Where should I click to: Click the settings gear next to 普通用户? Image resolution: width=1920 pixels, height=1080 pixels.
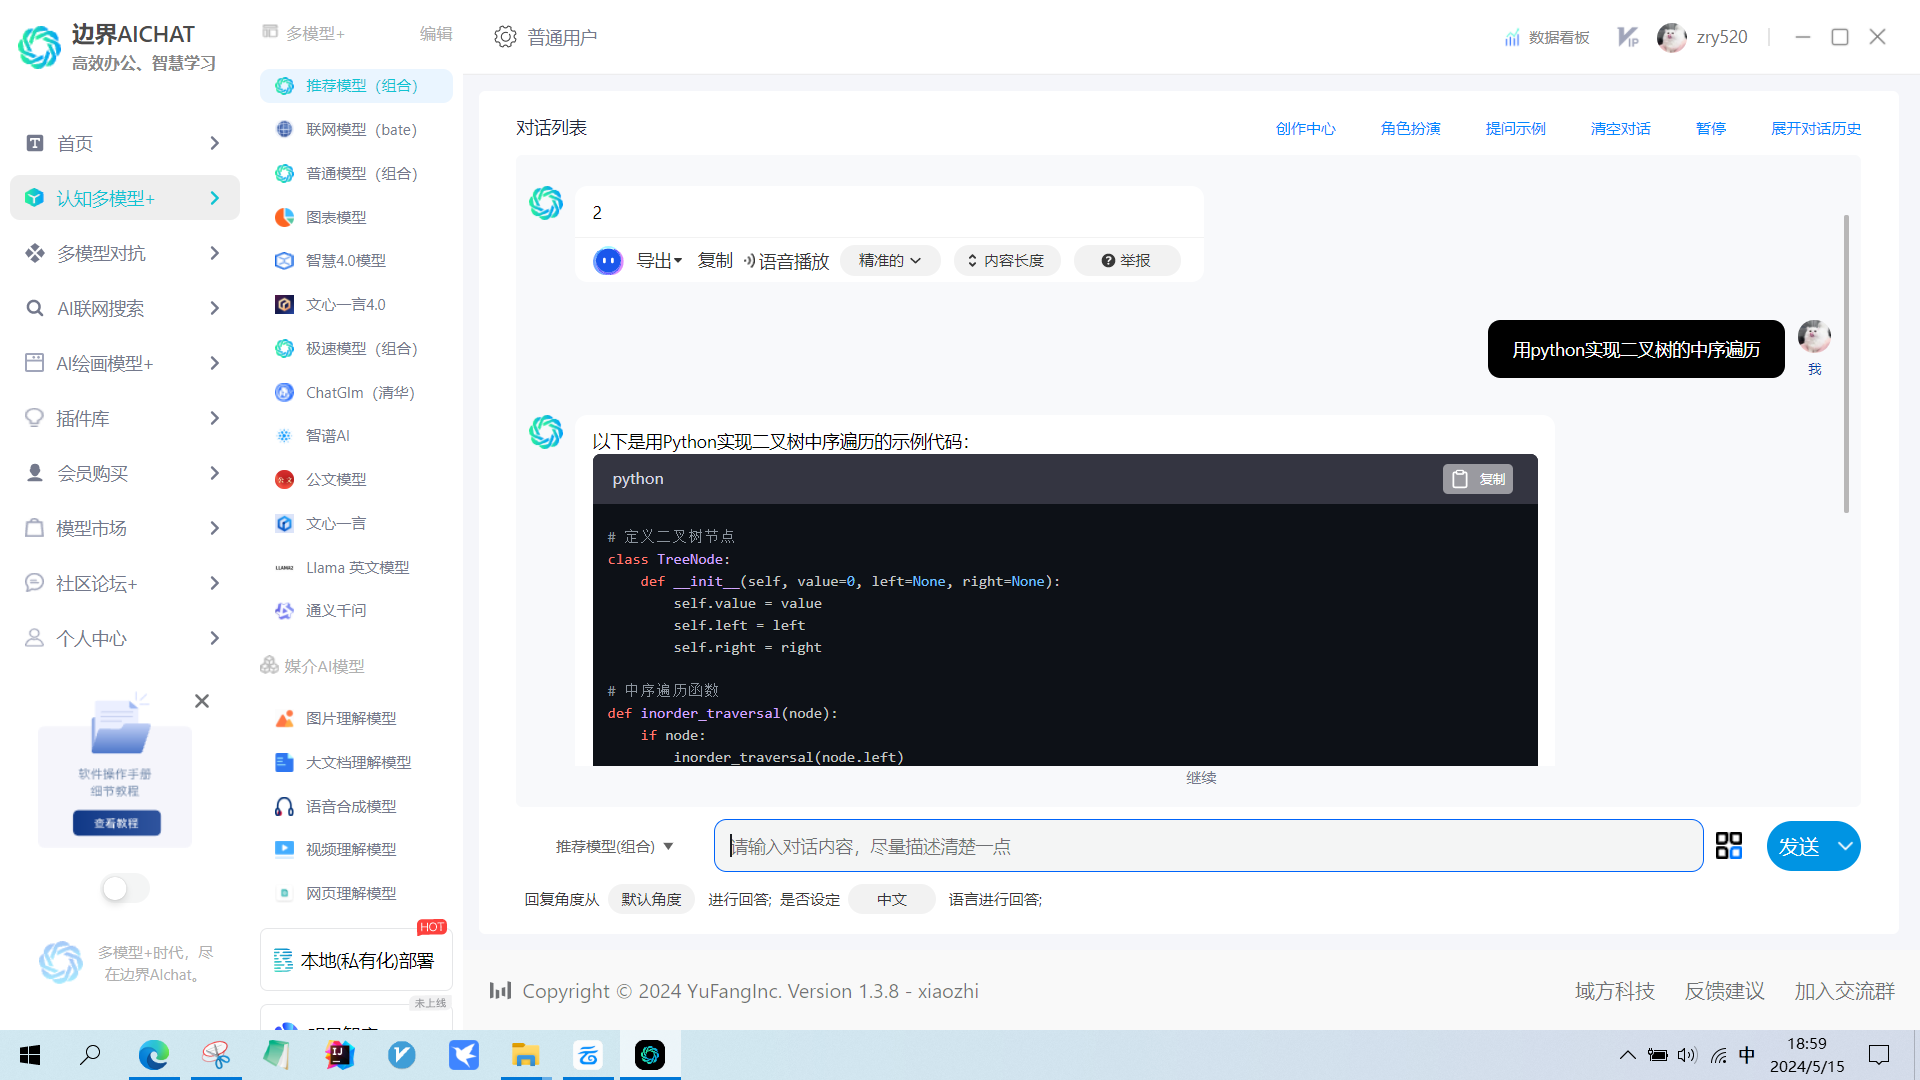point(505,37)
